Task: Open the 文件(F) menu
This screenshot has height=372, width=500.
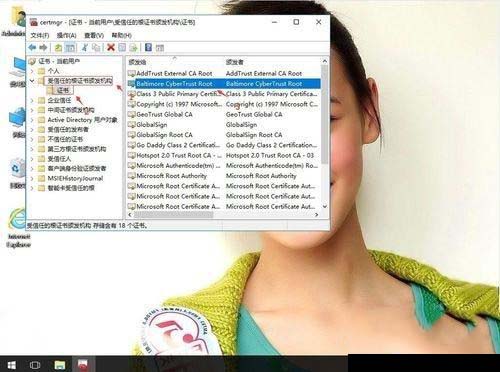Action: coord(40,35)
